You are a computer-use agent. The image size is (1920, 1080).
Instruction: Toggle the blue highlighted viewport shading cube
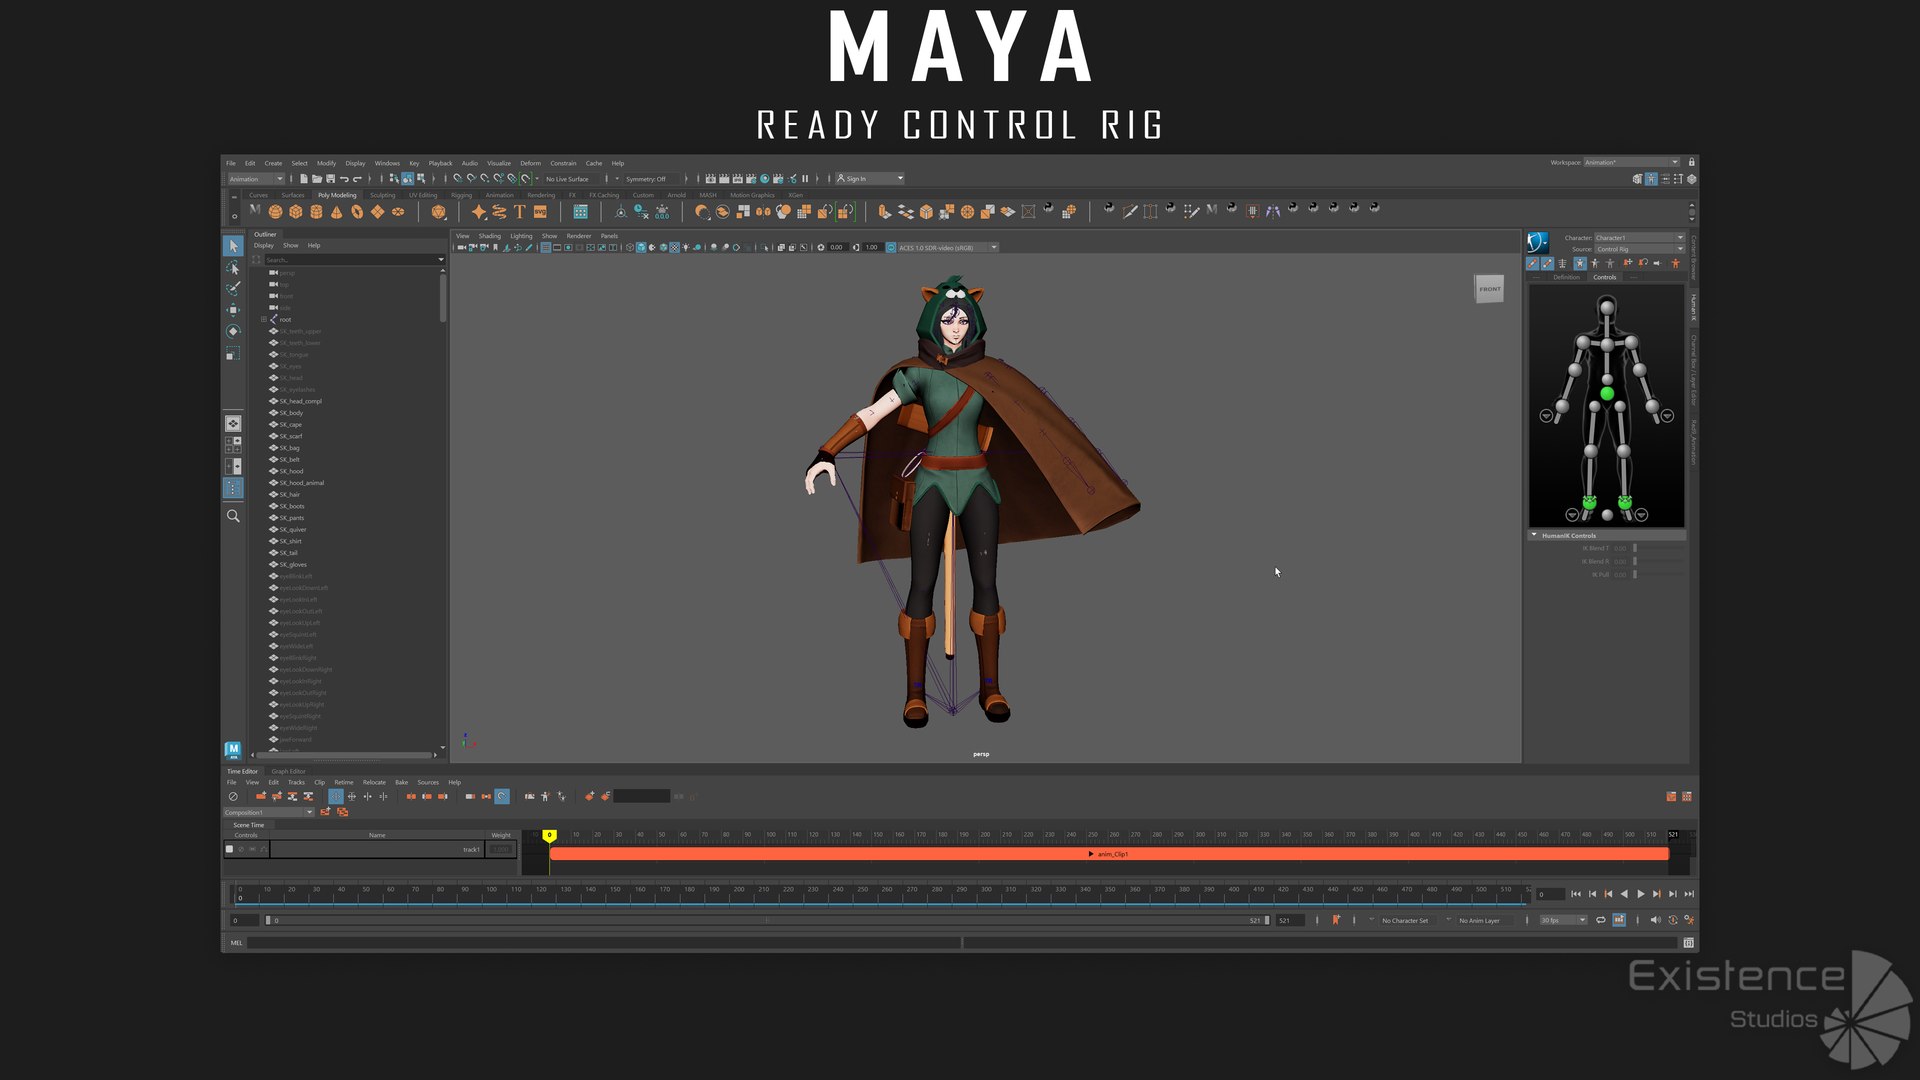pos(641,247)
